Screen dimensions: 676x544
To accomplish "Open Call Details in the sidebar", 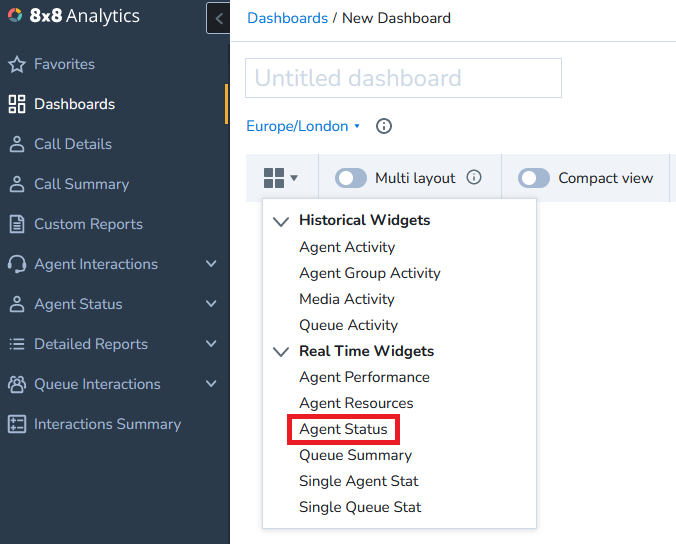I will [73, 144].
